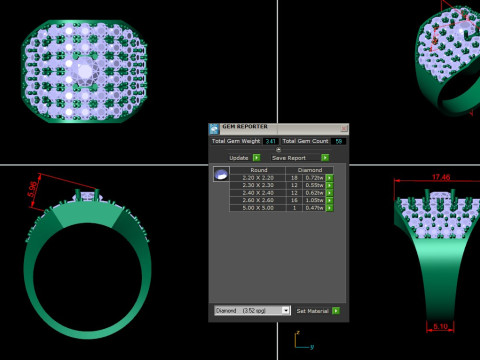Click the Total Gem Weight label
480x360 pixels.
236,141
